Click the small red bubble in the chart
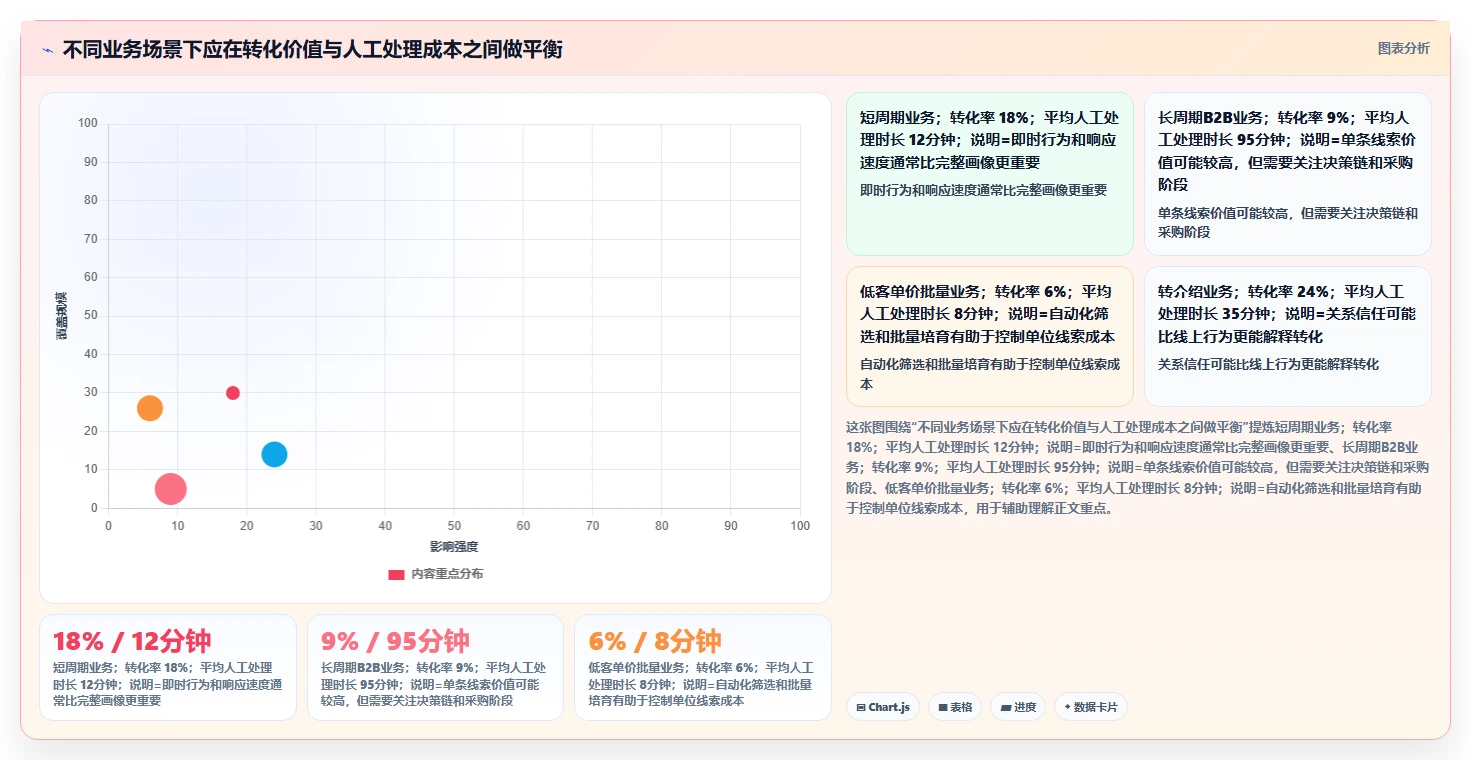The height and width of the screenshot is (760, 1471). click(x=233, y=393)
